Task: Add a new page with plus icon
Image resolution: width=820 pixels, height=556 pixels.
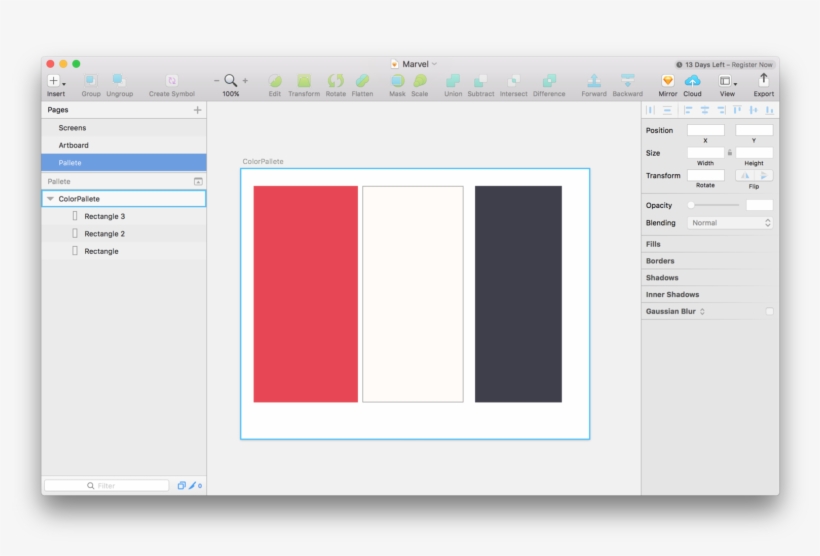Action: (197, 110)
